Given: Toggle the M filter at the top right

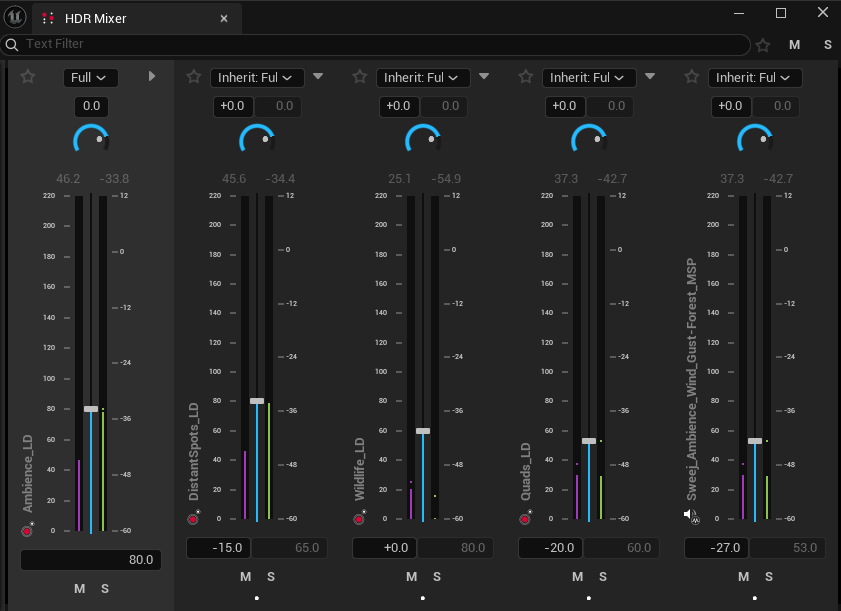Looking at the screenshot, I should [794, 44].
